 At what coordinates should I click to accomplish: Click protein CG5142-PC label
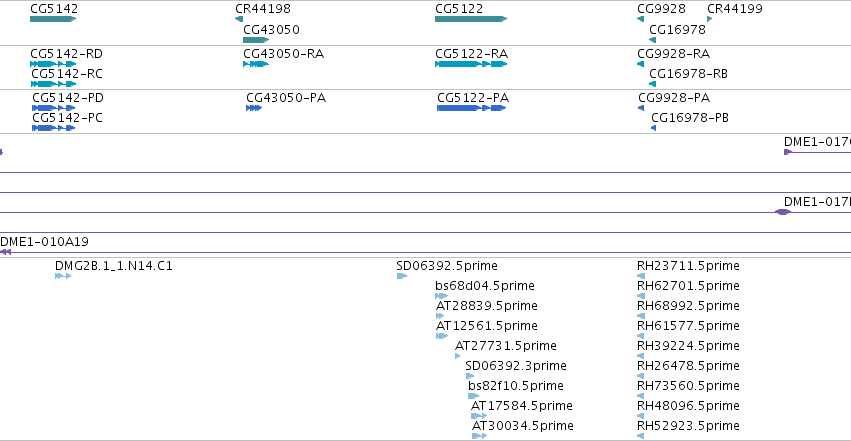tap(67, 118)
